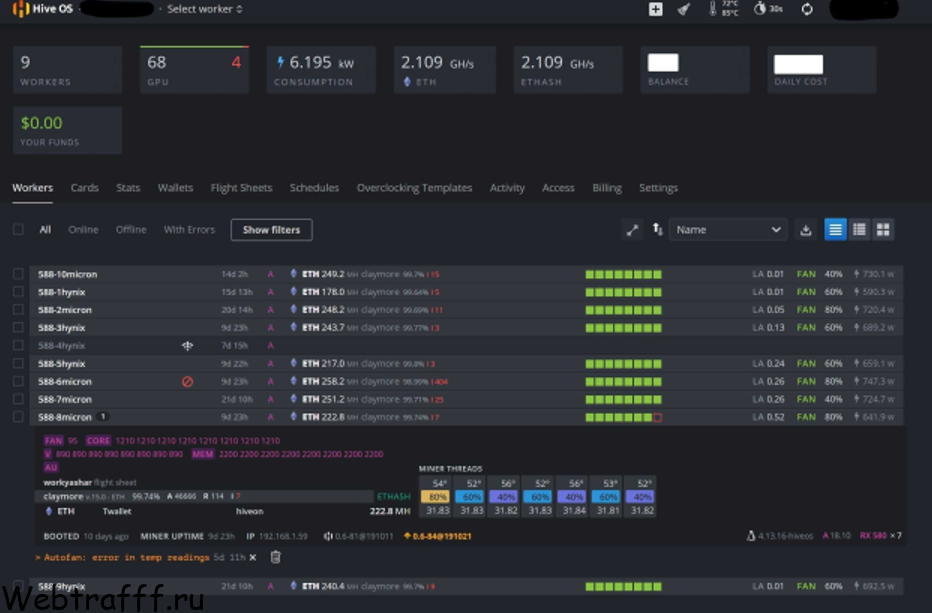Click the message badge 1 on 588-8micron

(103, 416)
